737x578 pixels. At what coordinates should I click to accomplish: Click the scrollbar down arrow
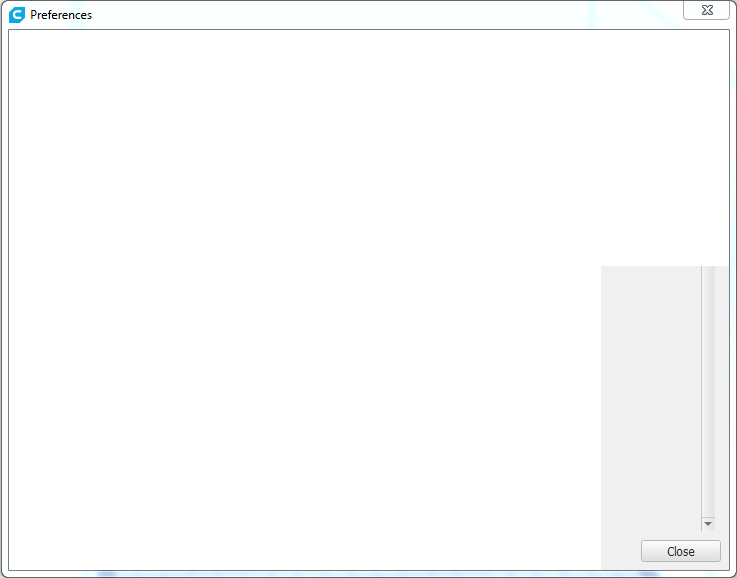(708, 523)
